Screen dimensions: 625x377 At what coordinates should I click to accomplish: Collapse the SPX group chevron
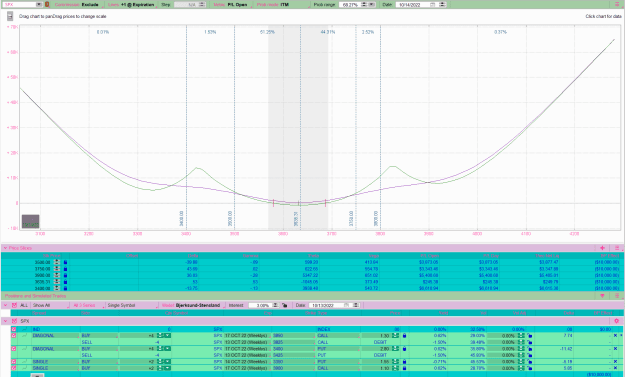(5, 321)
